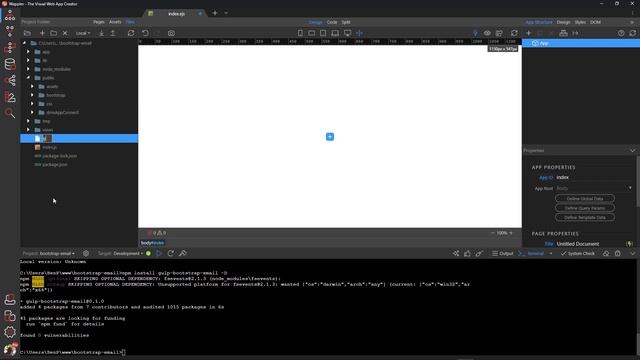Click the App ID input field
The height and width of the screenshot is (360, 640).
[x=594, y=177]
